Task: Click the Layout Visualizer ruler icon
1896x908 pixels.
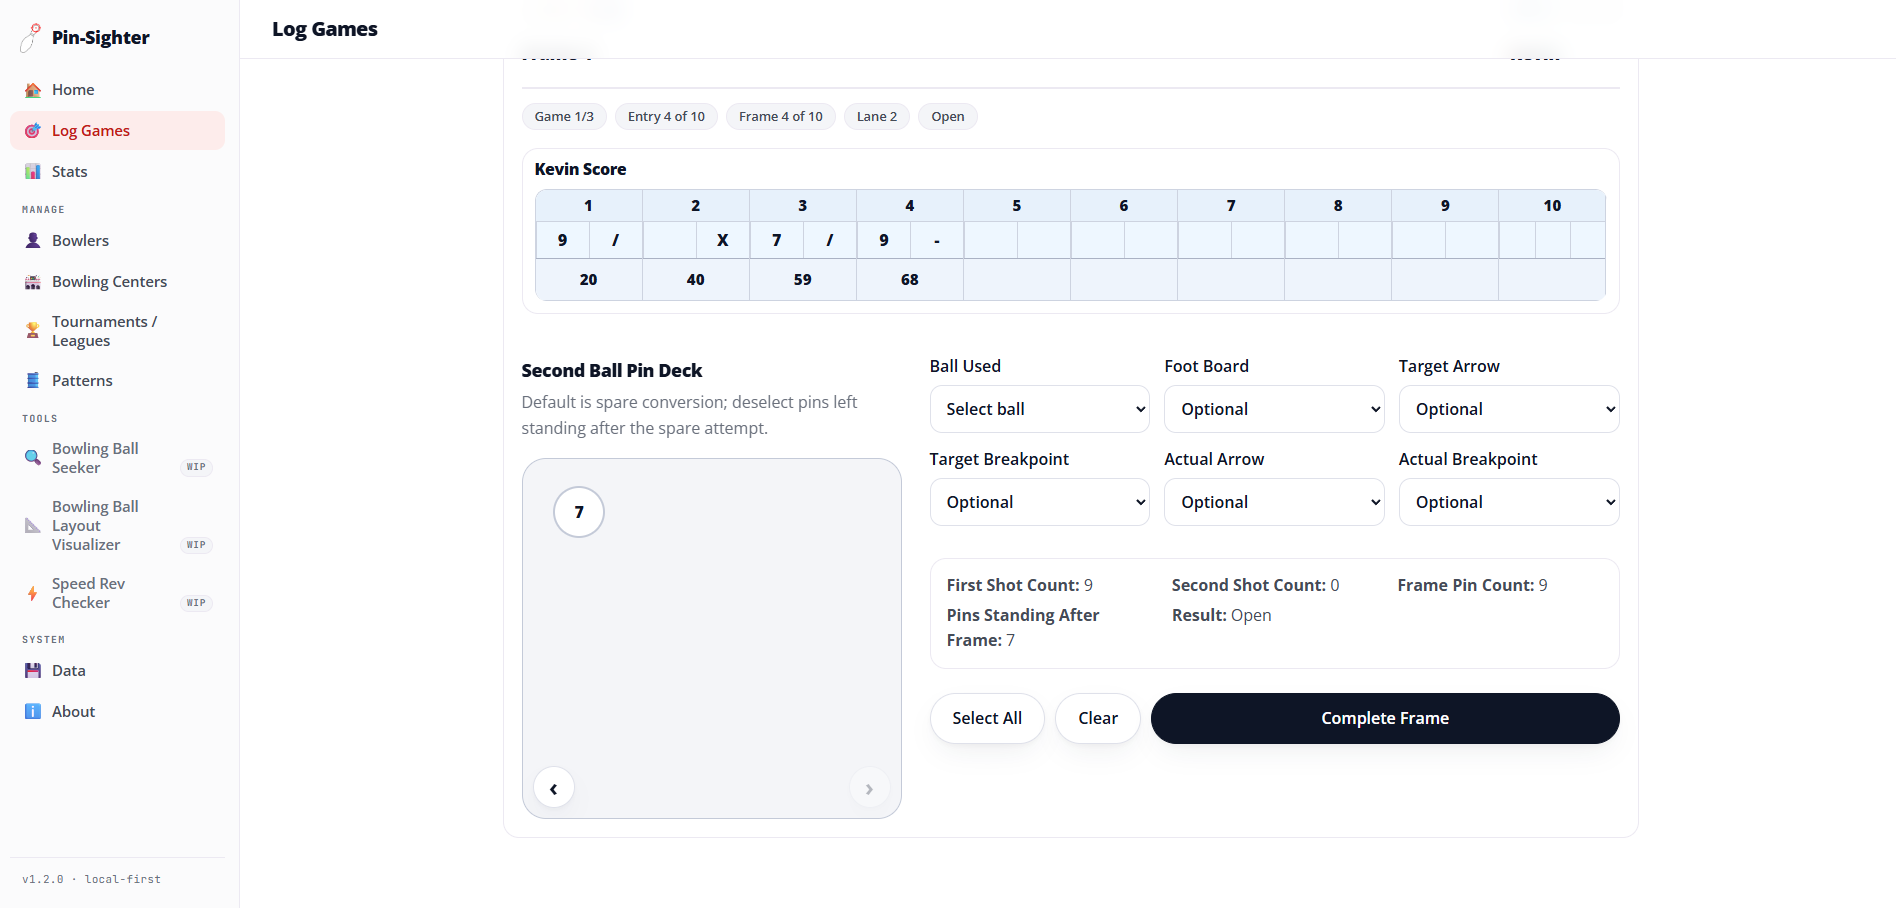Action: (x=33, y=526)
